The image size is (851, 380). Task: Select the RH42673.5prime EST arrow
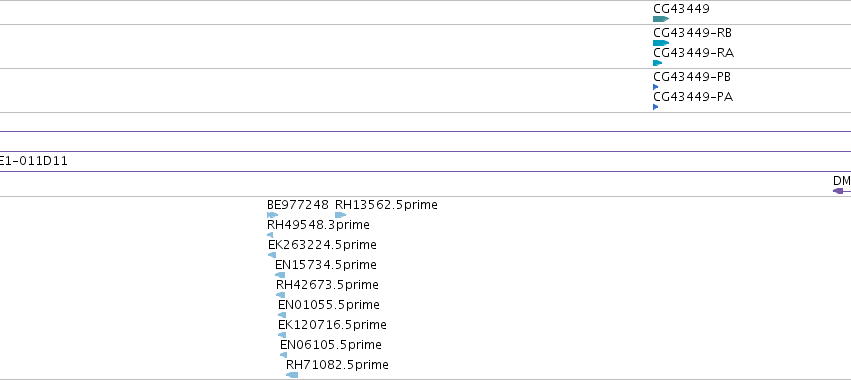(281, 295)
